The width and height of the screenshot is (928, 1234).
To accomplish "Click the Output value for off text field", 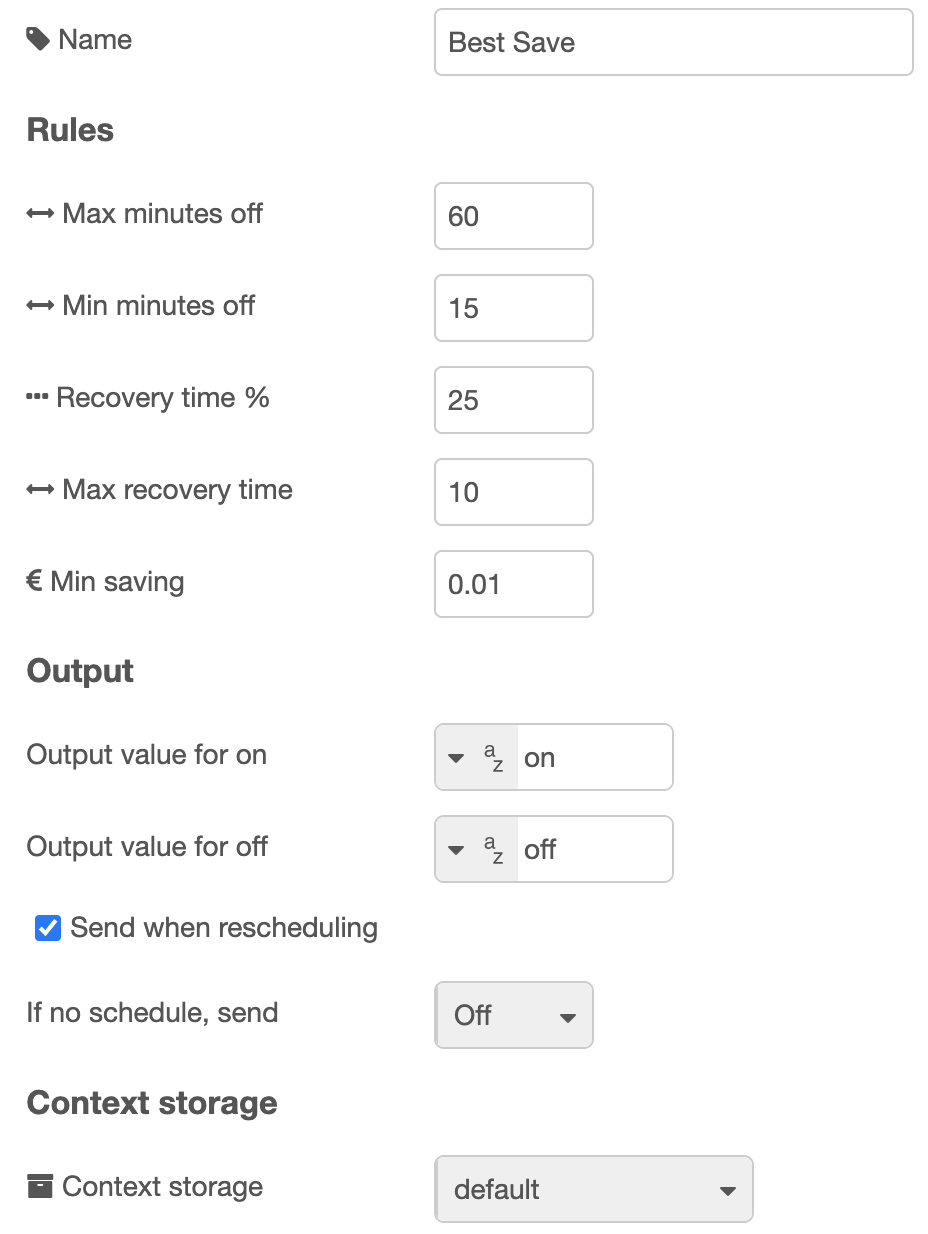I will pyautogui.click(x=594, y=849).
